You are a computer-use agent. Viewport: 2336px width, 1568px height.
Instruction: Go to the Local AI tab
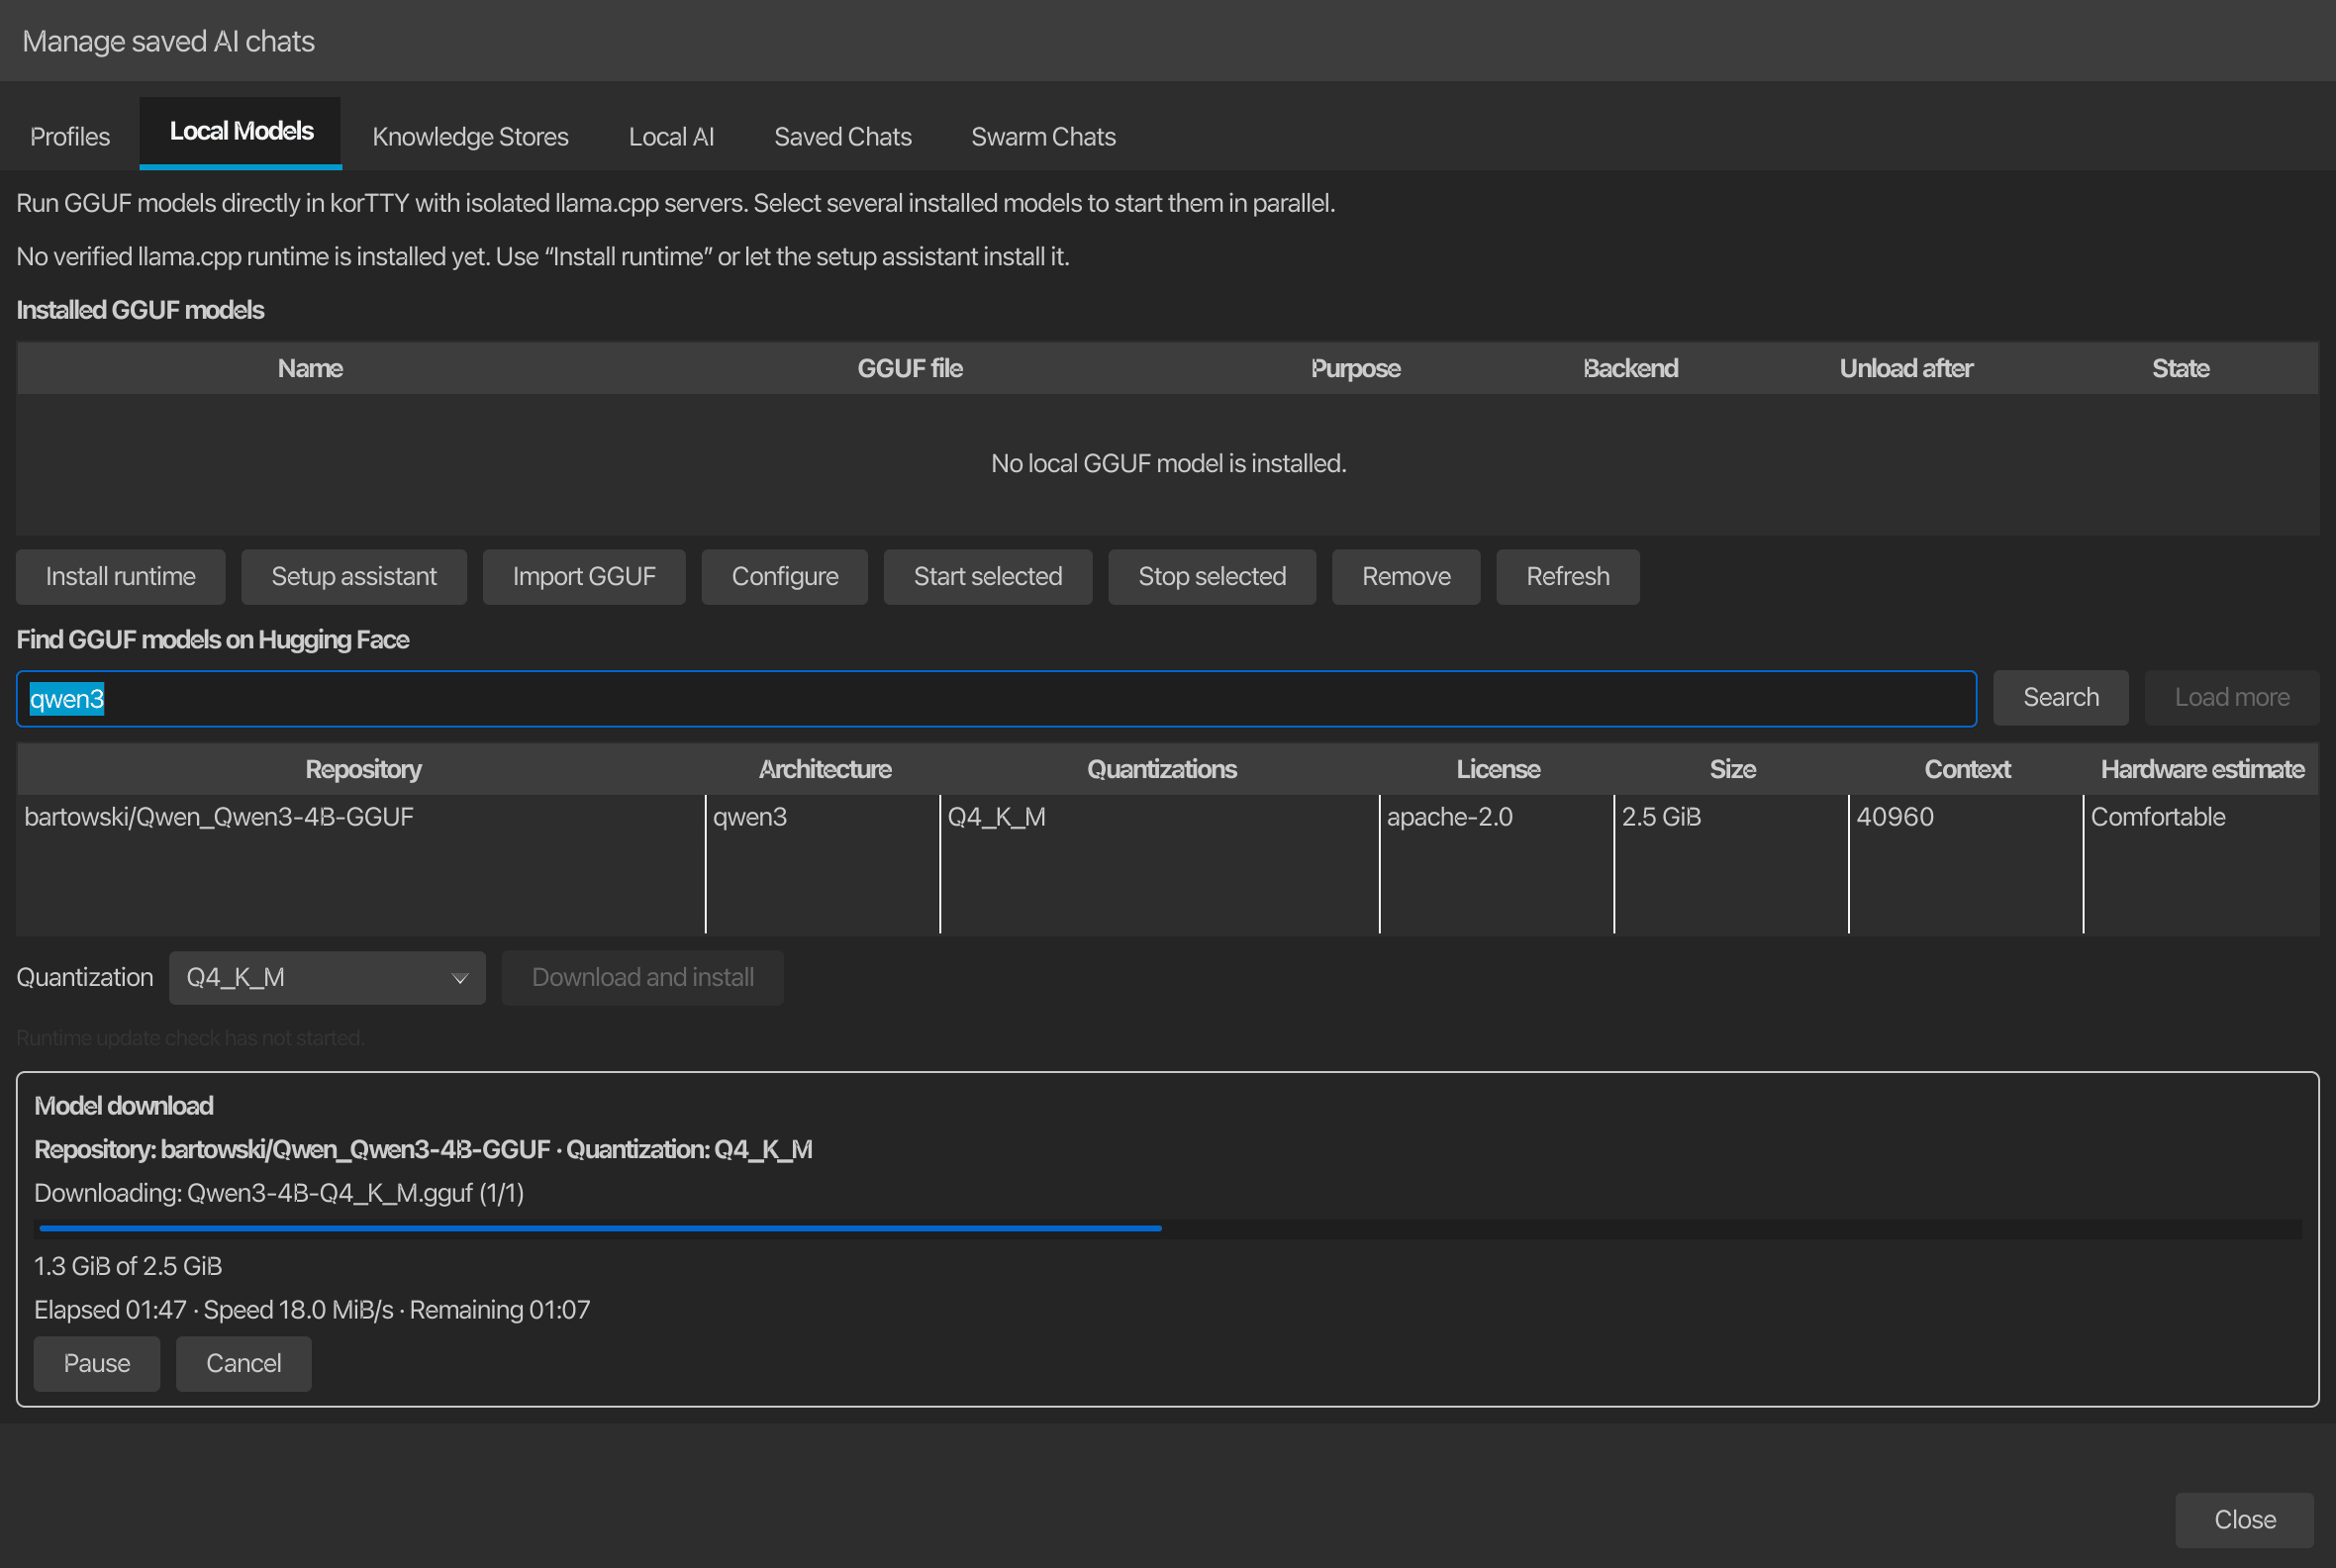671,136
